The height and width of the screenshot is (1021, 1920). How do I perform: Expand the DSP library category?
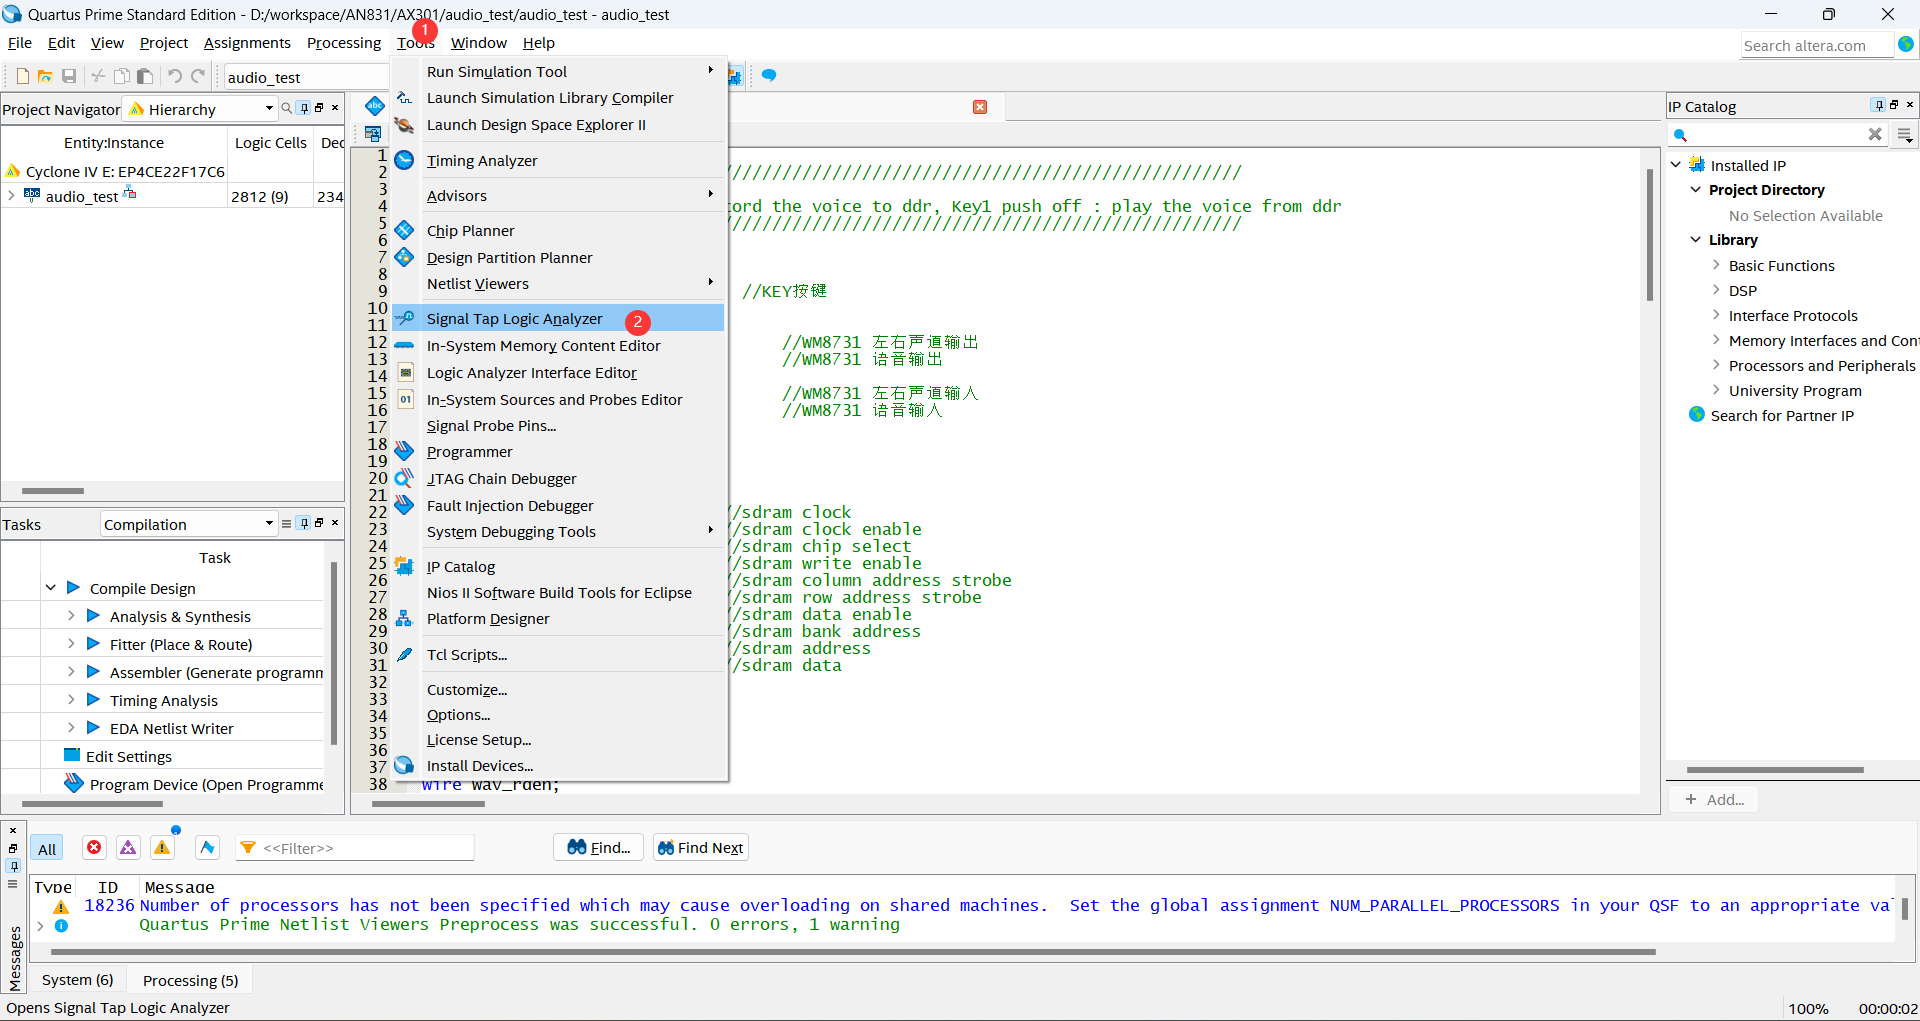tap(1716, 290)
